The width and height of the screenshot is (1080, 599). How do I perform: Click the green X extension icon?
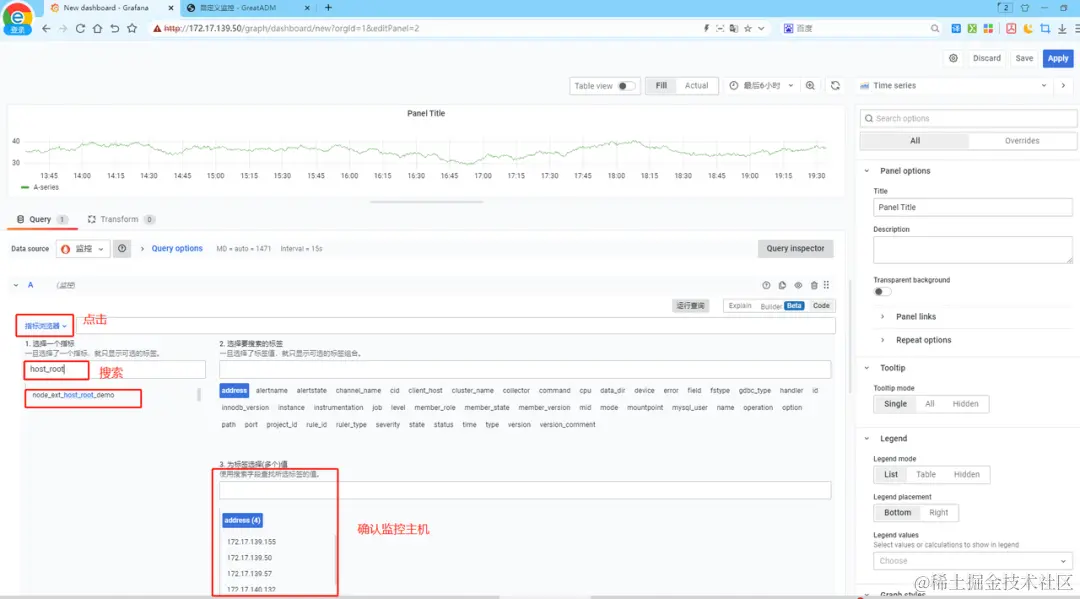tap(972, 28)
